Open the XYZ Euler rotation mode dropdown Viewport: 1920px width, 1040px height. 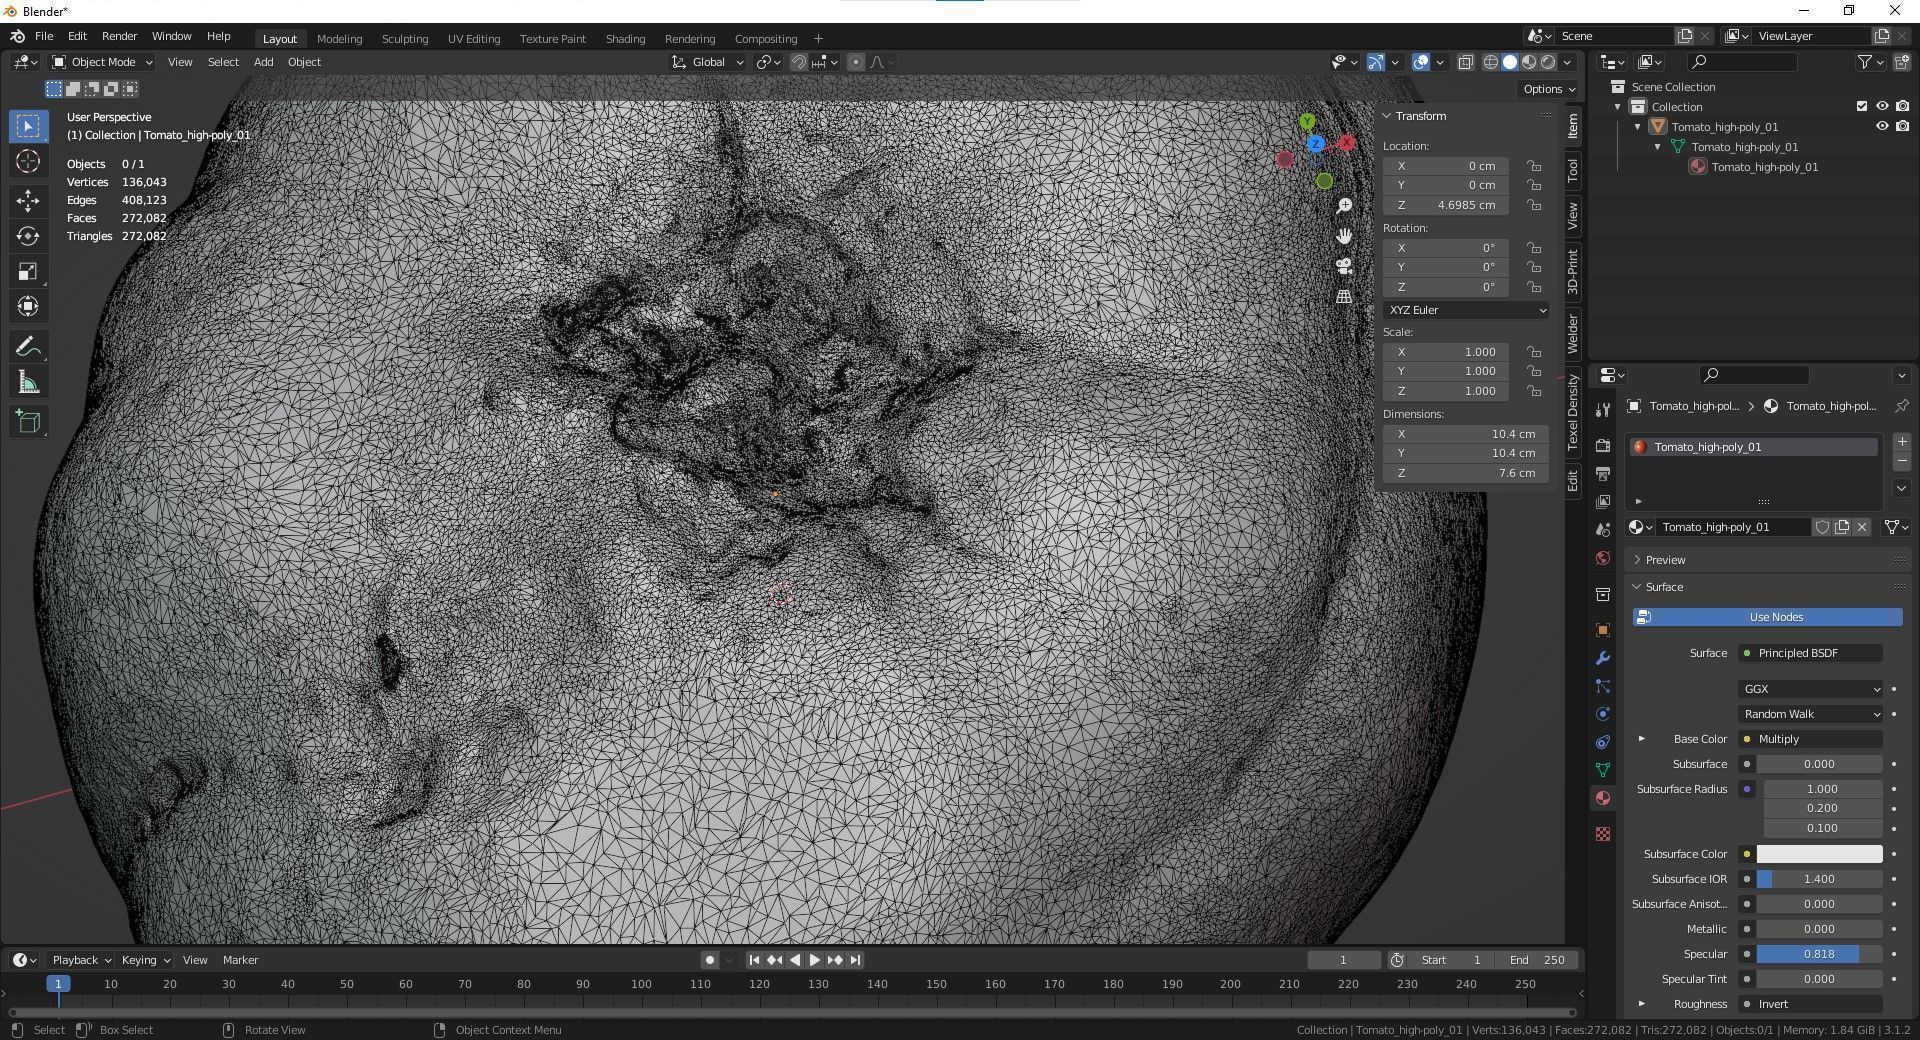tap(1465, 310)
